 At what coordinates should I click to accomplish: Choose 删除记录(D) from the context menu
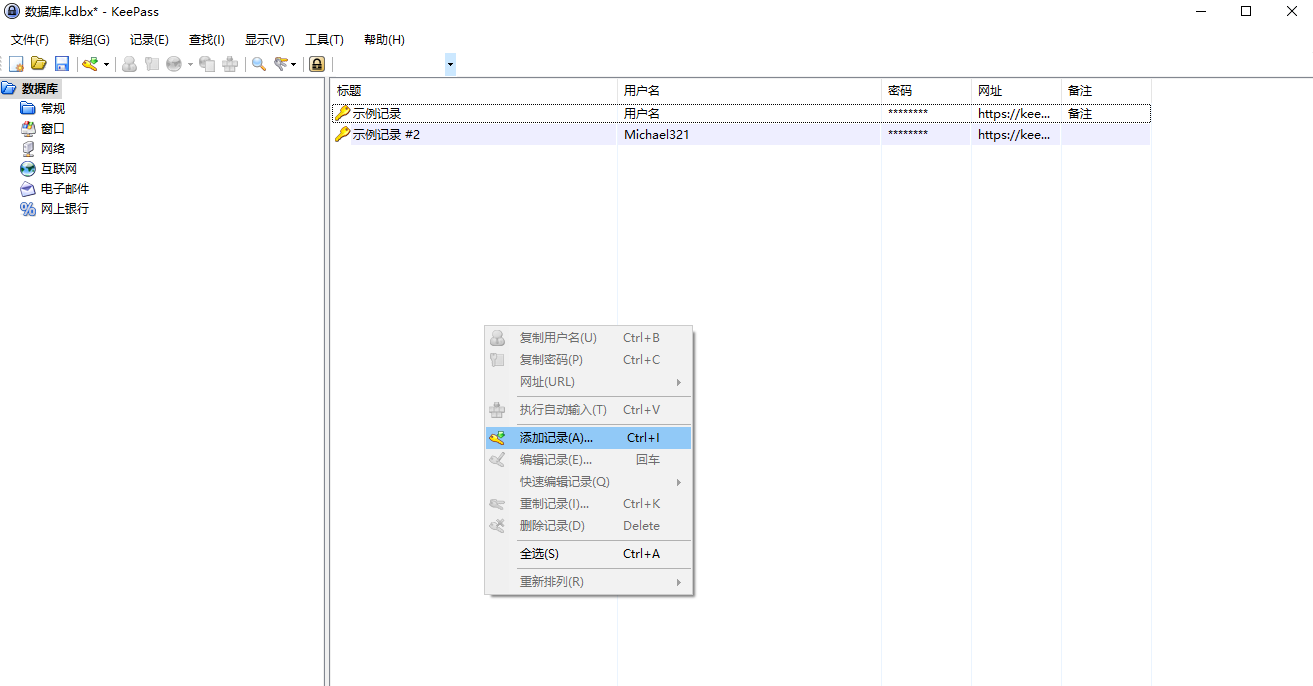tap(589, 526)
